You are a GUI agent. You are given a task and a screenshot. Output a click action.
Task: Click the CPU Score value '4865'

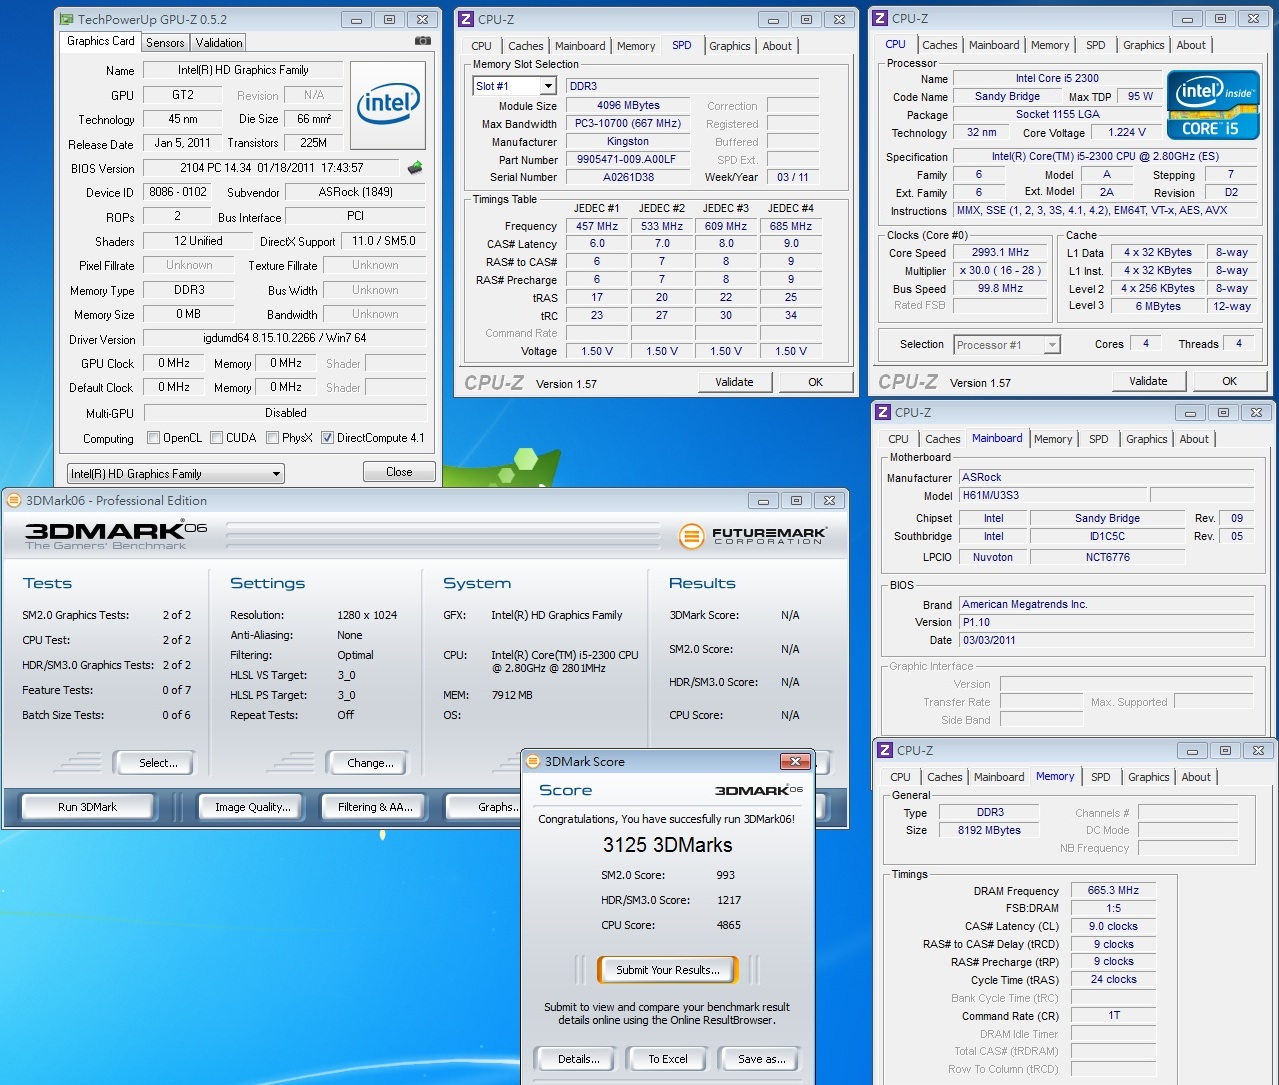(728, 925)
